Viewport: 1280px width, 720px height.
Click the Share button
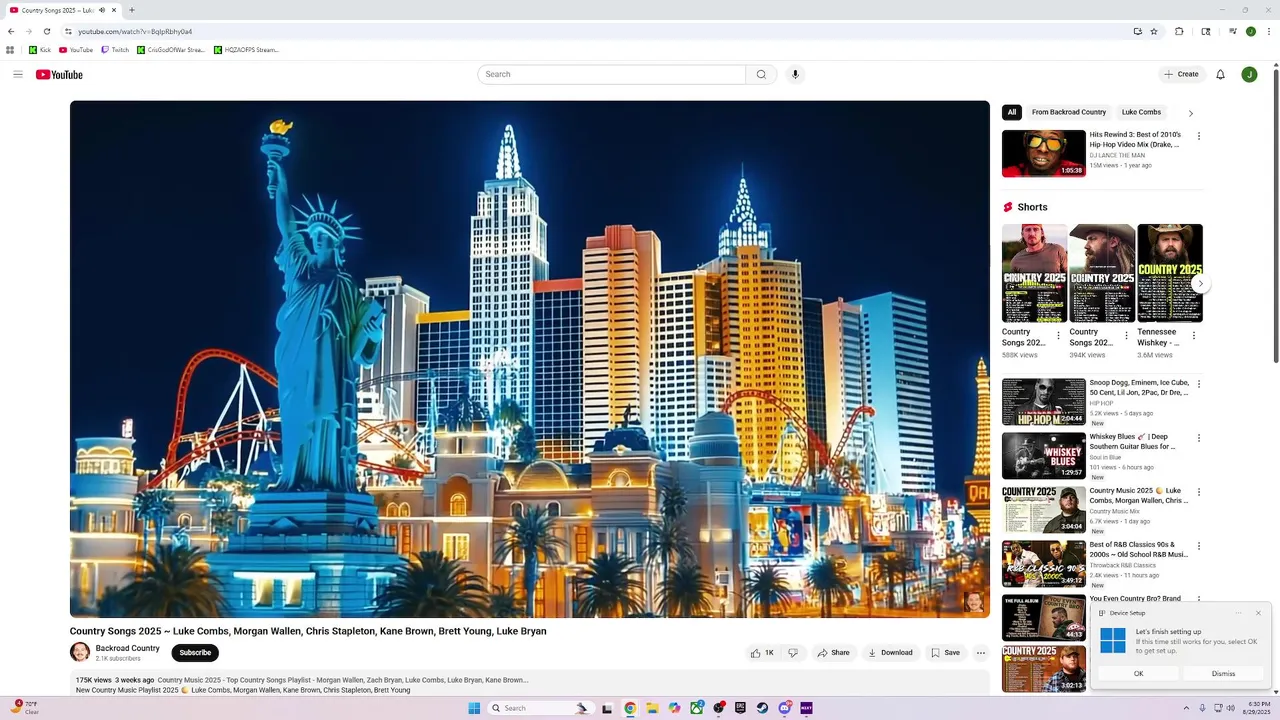pyautogui.click(x=833, y=653)
